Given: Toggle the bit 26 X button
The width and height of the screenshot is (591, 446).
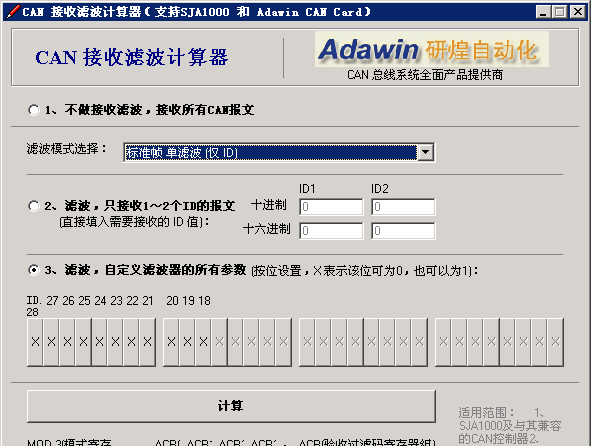Looking at the screenshot, I should (67, 342).
